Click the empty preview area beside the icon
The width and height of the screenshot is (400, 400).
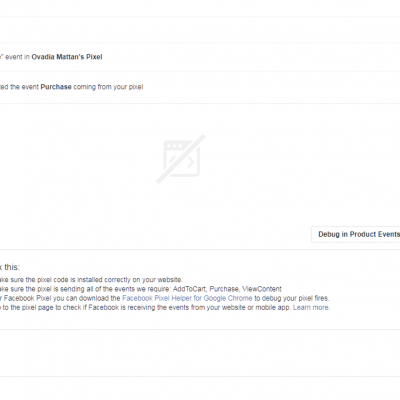click(283, 160)
